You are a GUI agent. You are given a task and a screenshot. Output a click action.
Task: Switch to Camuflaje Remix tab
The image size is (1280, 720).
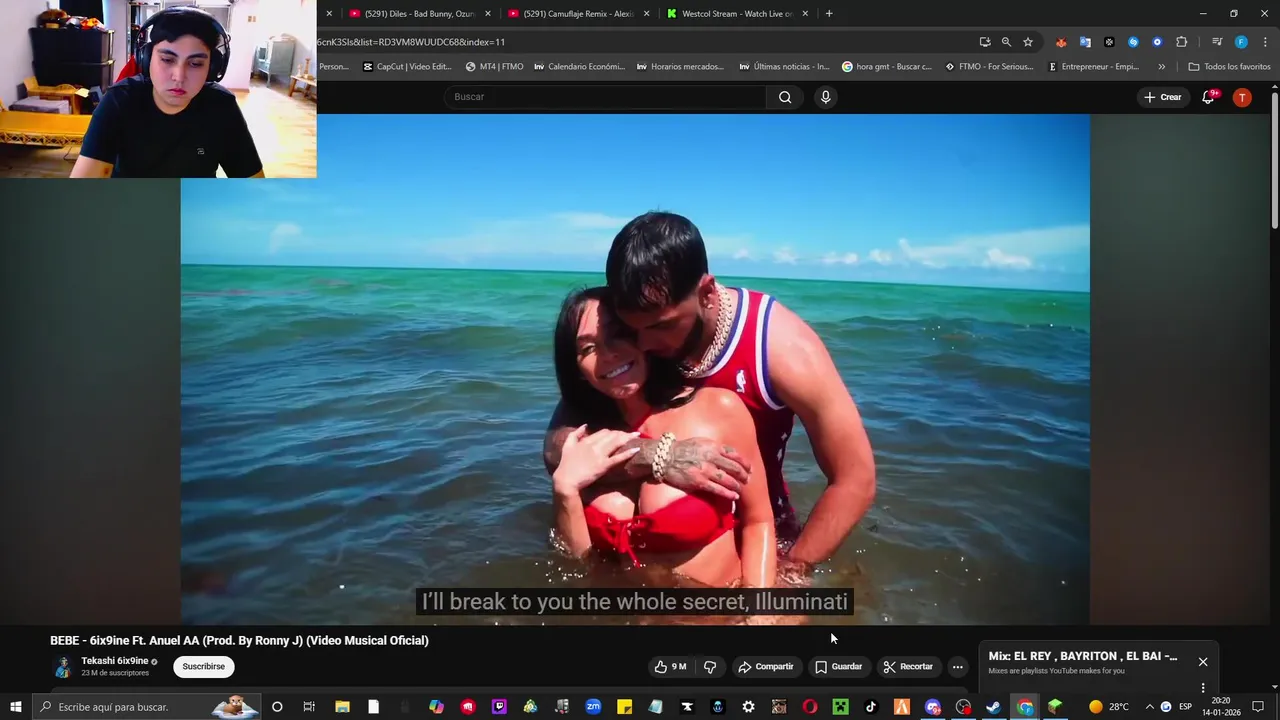576,14
